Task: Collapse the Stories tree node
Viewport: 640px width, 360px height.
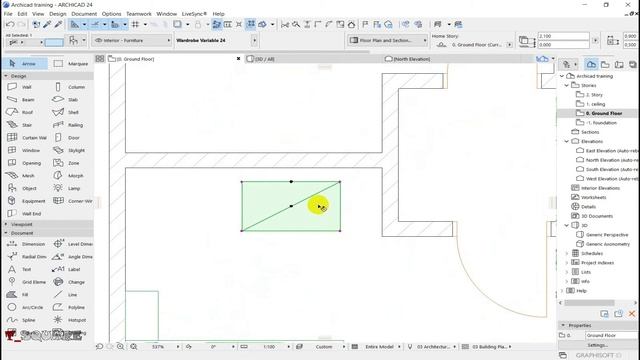Action: coord(567,85)
